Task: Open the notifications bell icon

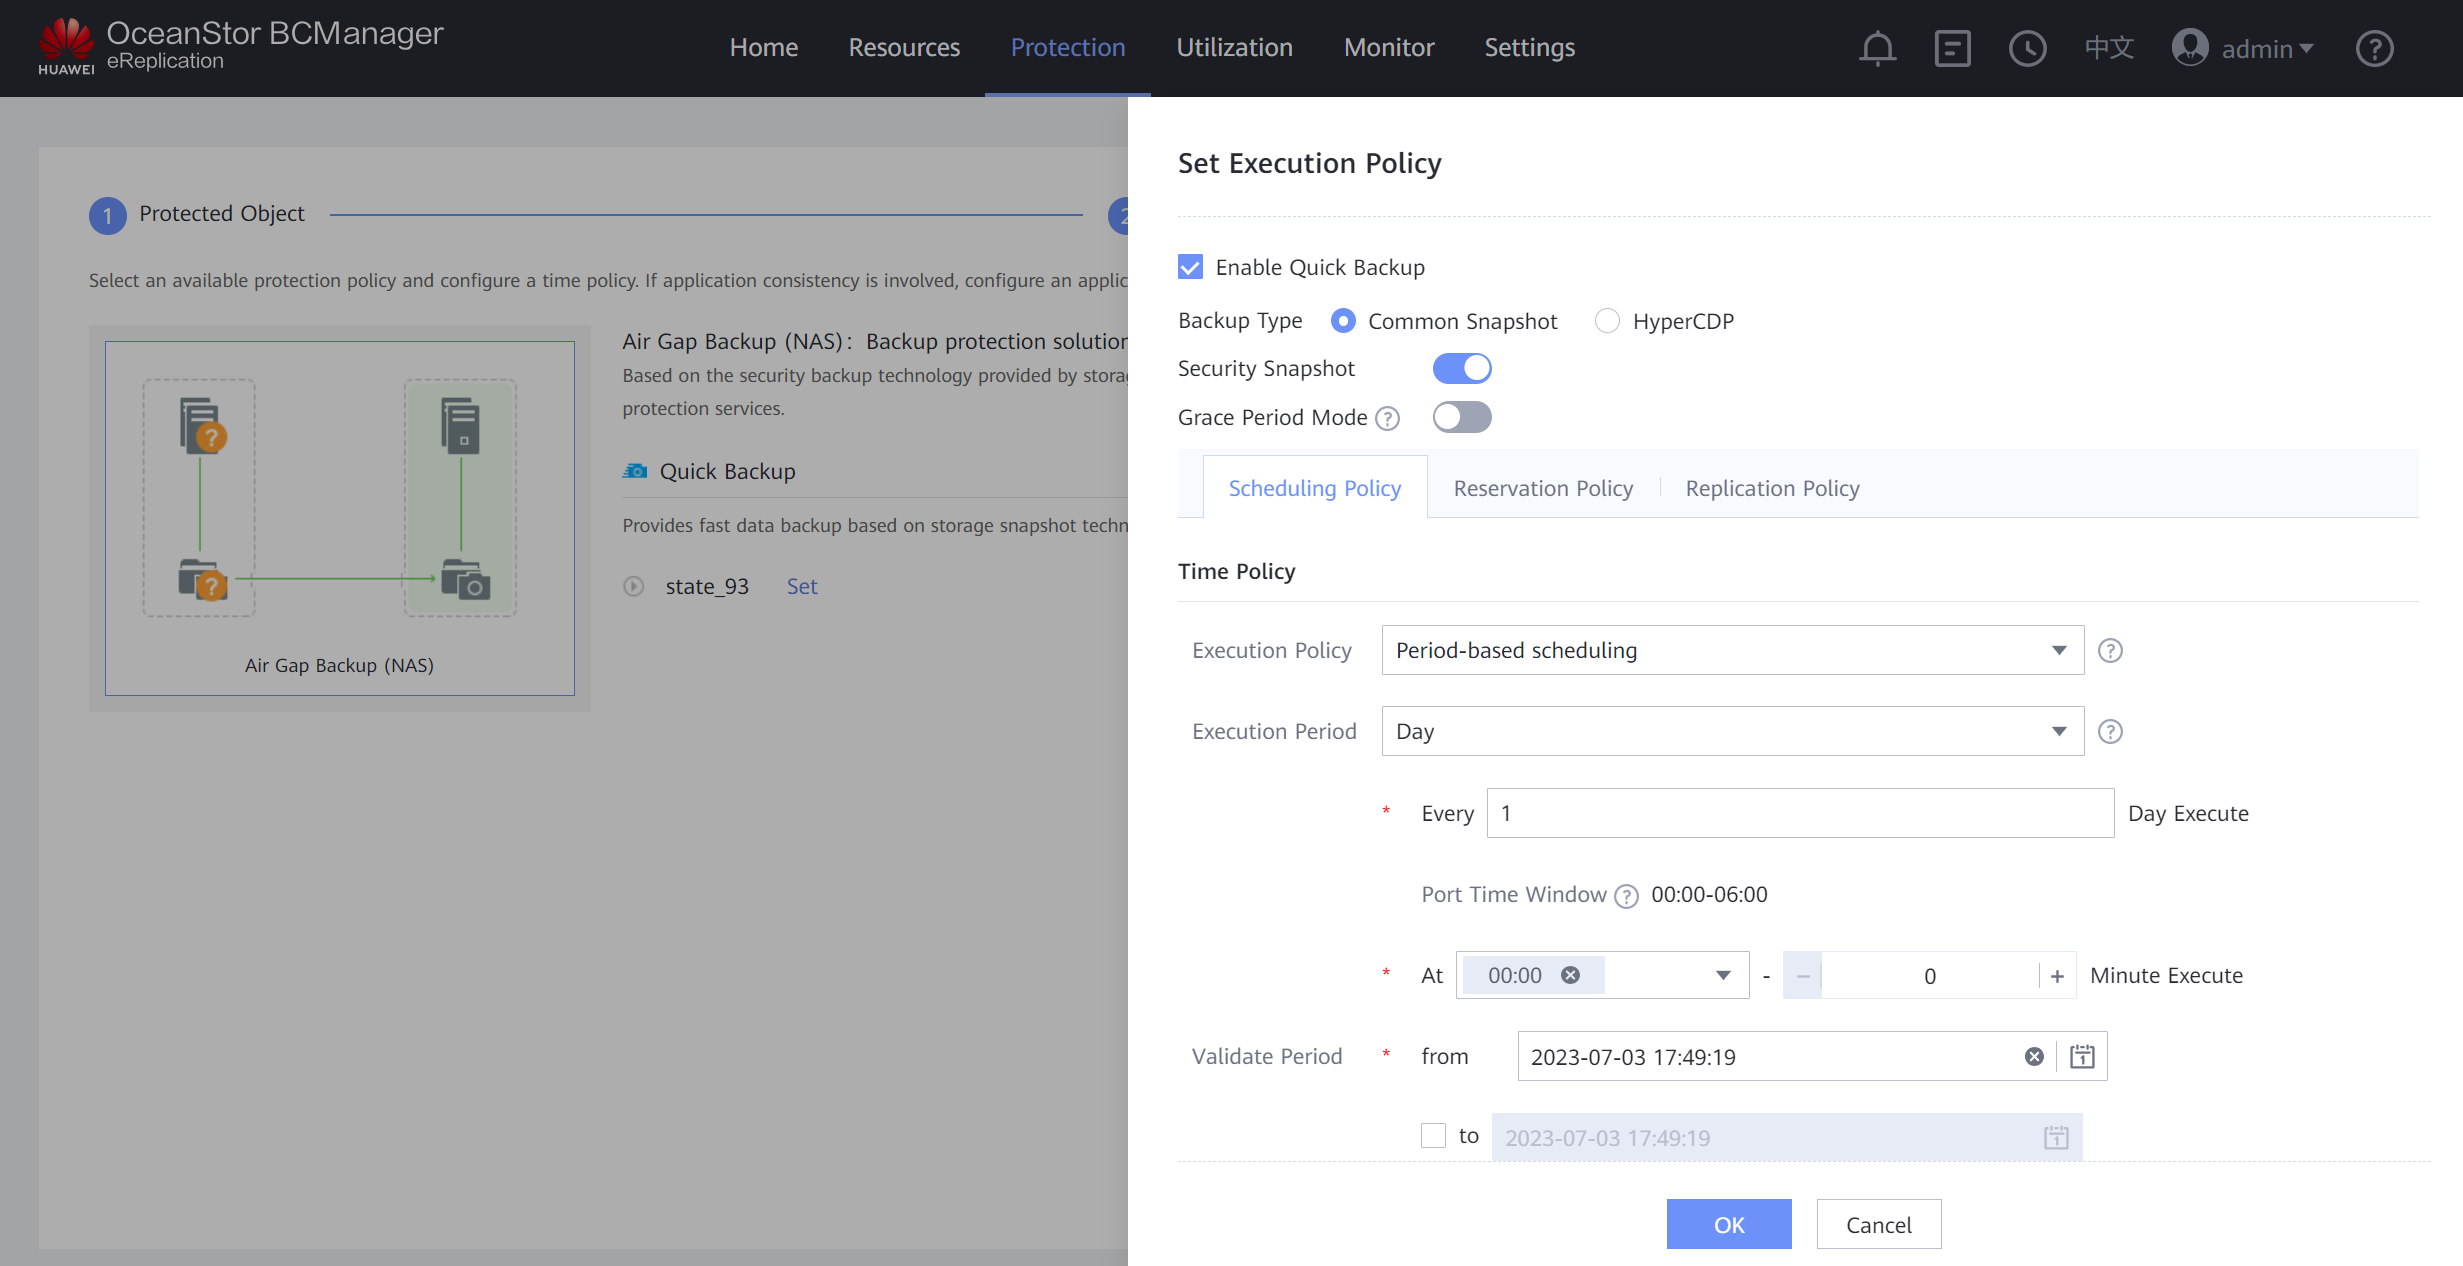Action: [x=1877, y=48]
